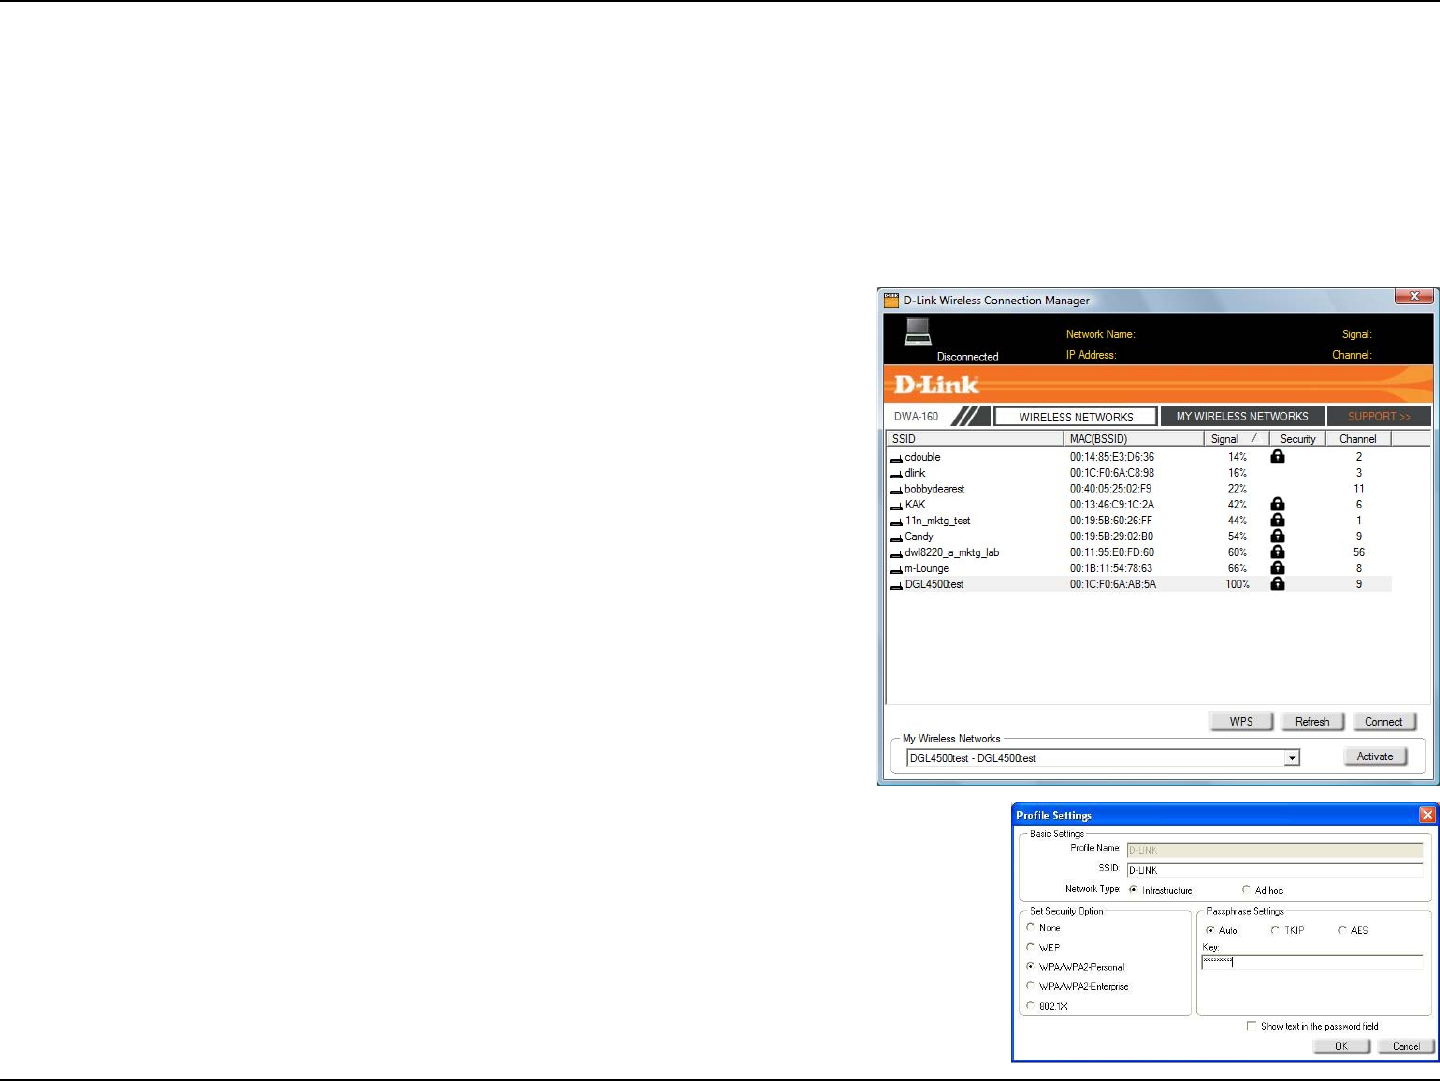Sort networks by the Signal column header

click(x=1237, y=439)
